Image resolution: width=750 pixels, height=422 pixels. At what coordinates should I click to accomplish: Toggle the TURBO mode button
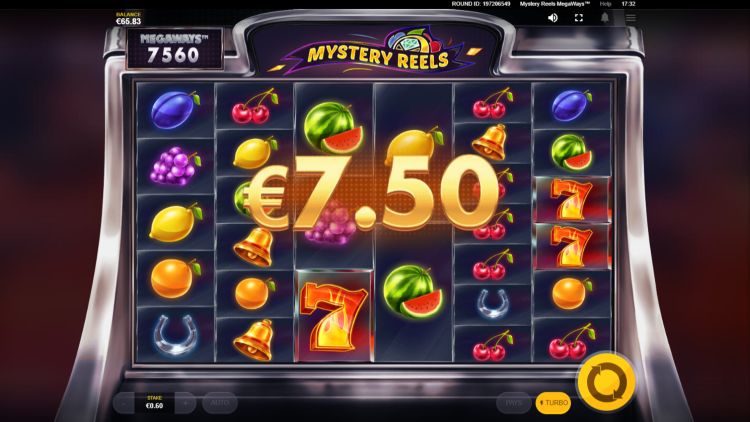coord(553,403)
